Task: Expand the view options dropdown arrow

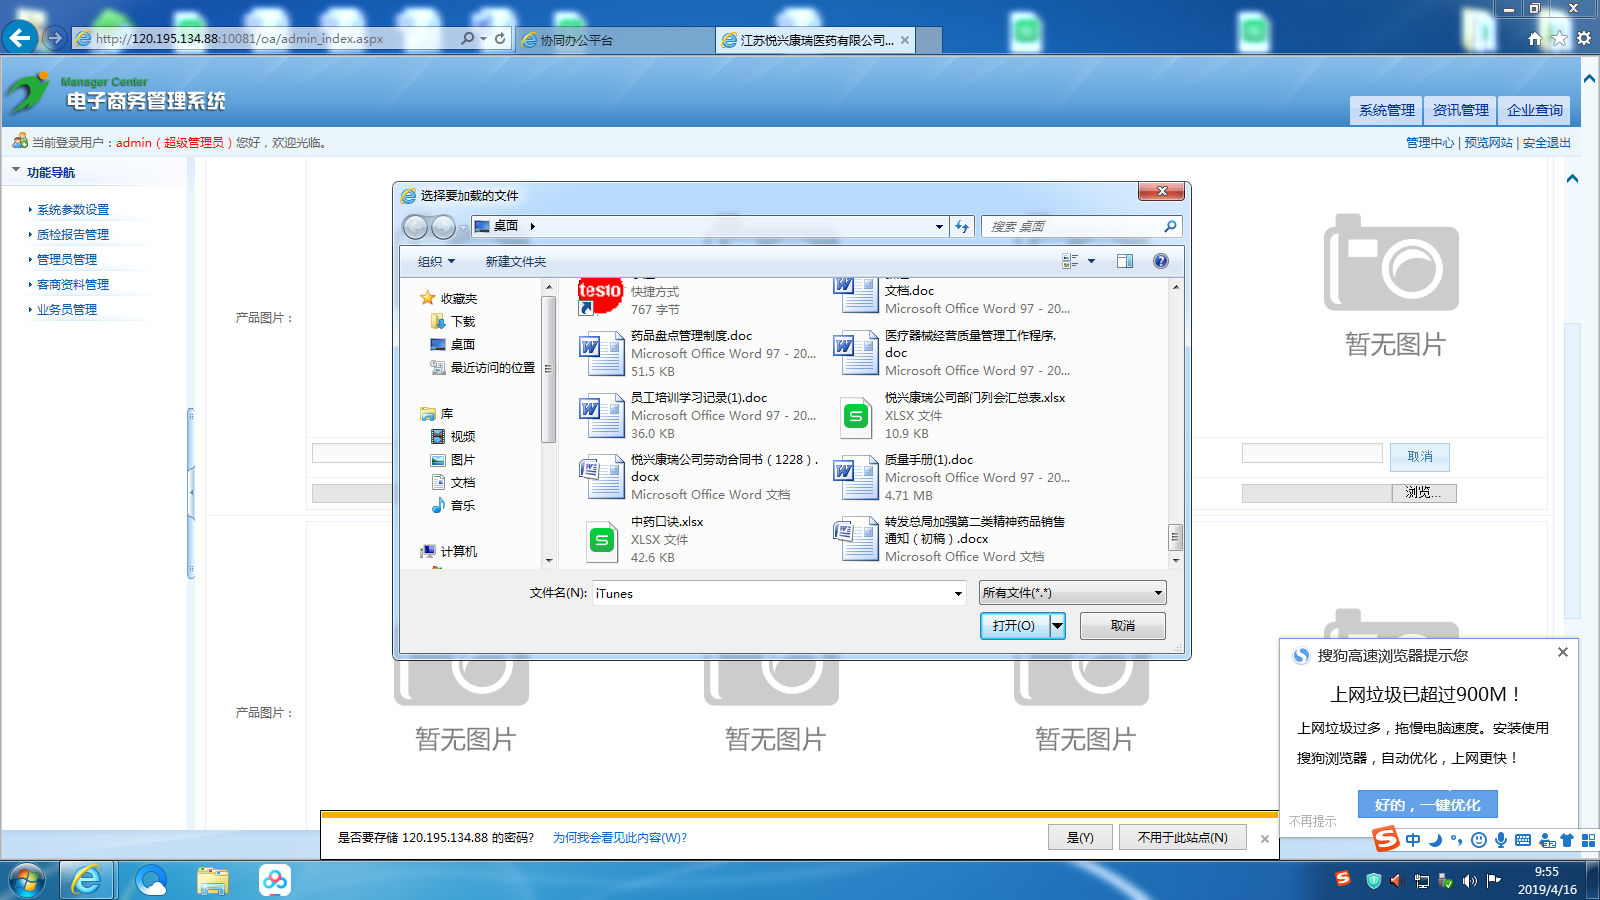Action: coord(1091,261)
